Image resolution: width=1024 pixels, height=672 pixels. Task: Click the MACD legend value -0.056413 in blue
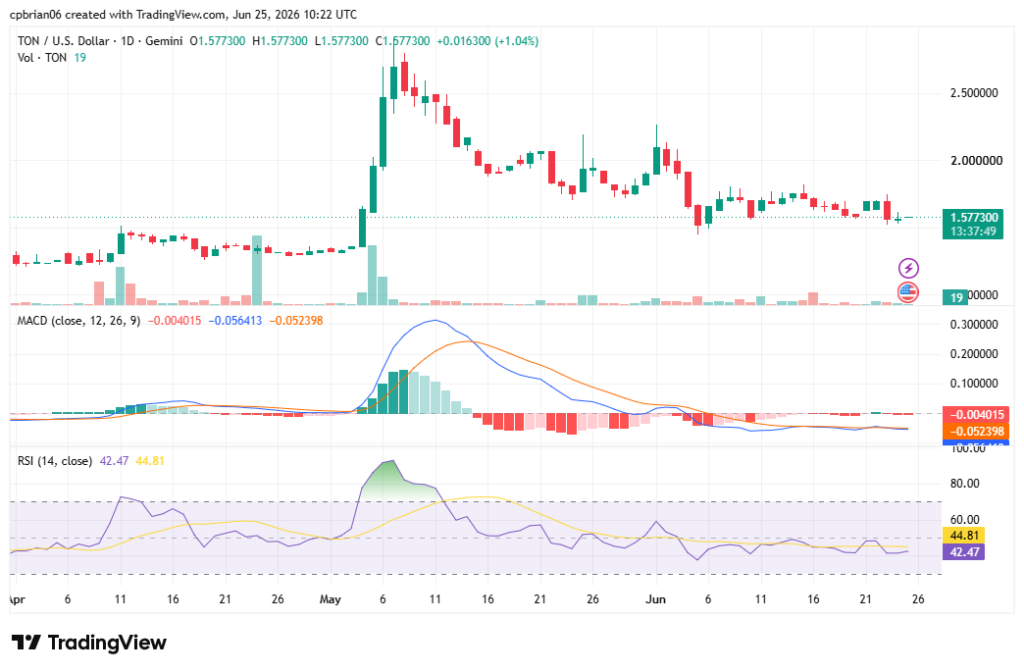pyautogui.click(x=235, y=321)
